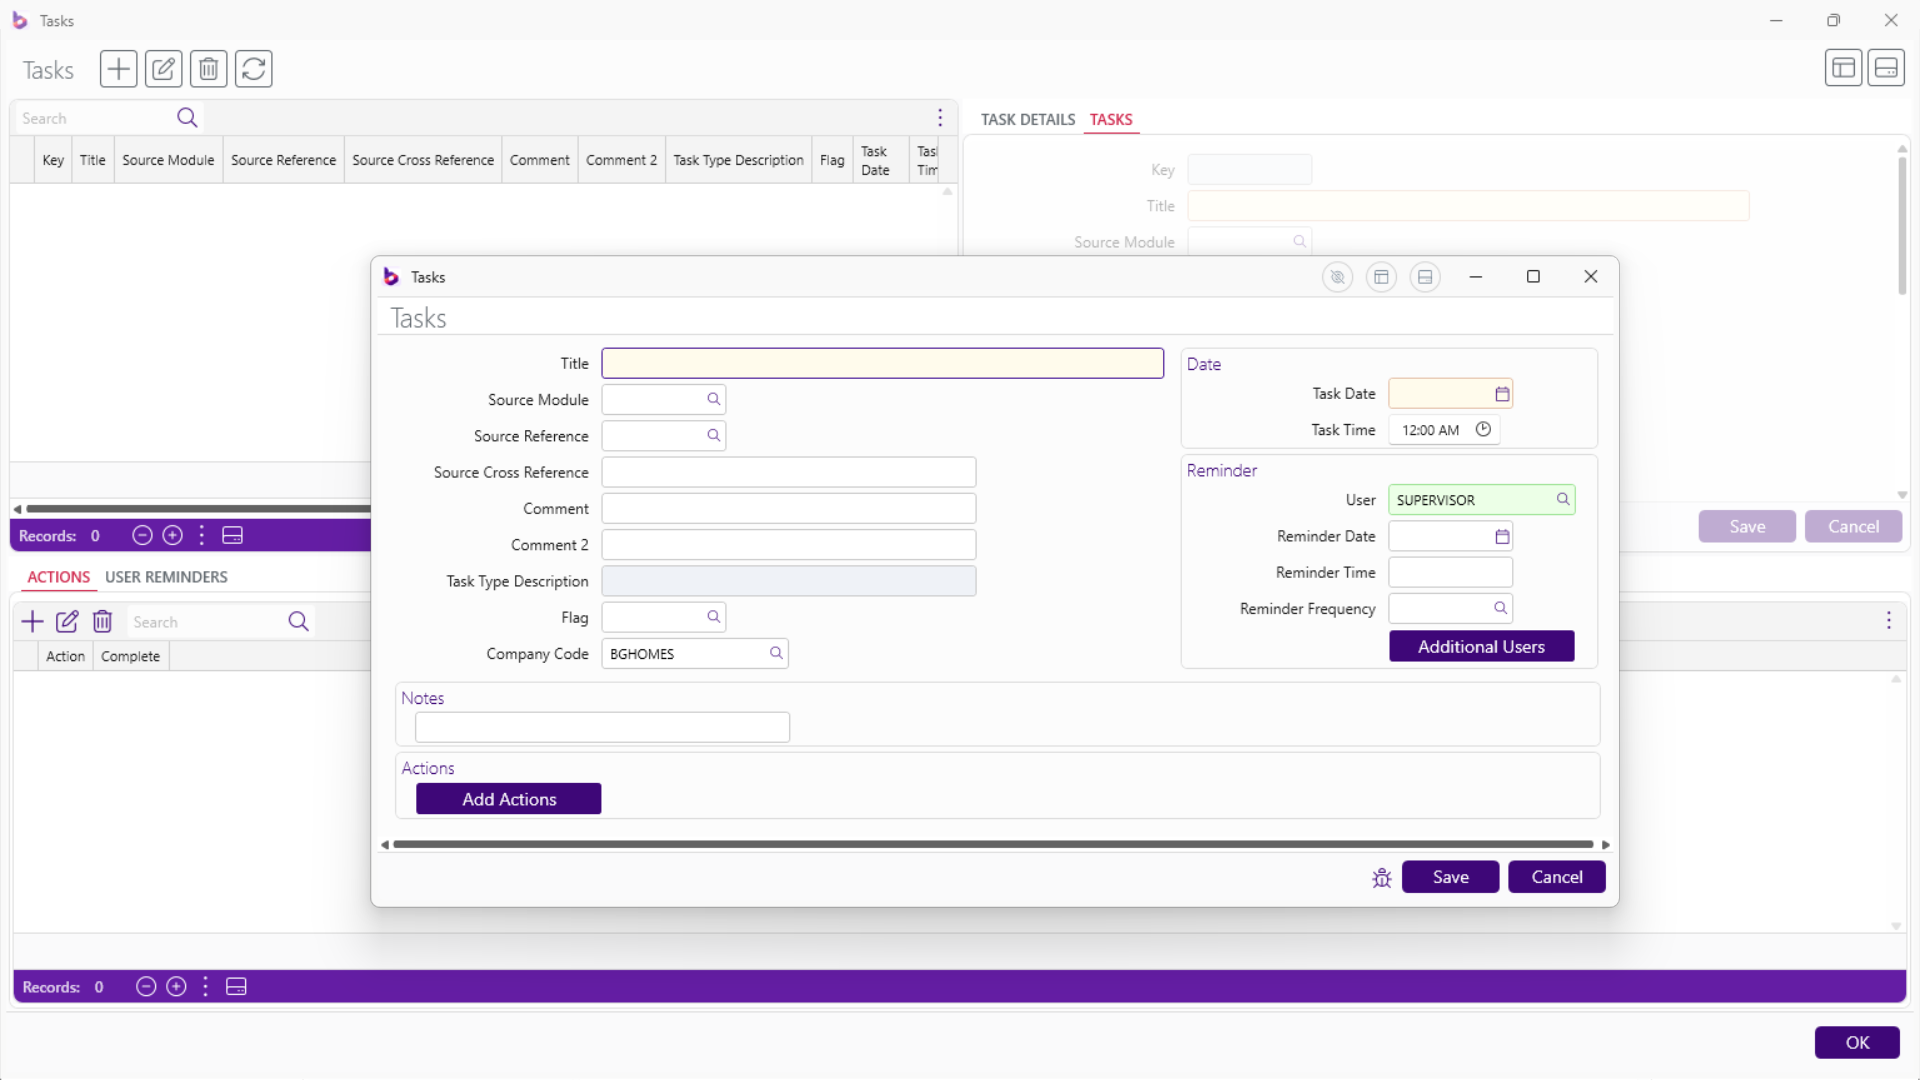Click the Source Module lookup magnifier

(713, 399)
